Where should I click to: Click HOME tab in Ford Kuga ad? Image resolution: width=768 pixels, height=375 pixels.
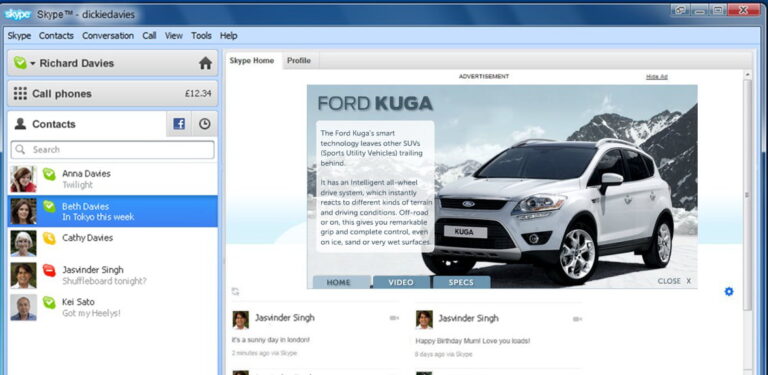pos(341,282)
